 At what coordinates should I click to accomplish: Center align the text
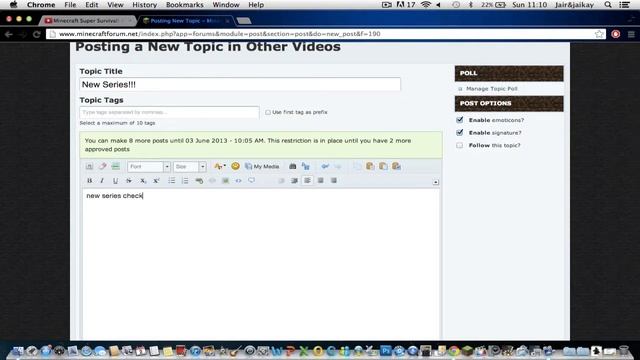pyautogui.click(x=320, y=180)
